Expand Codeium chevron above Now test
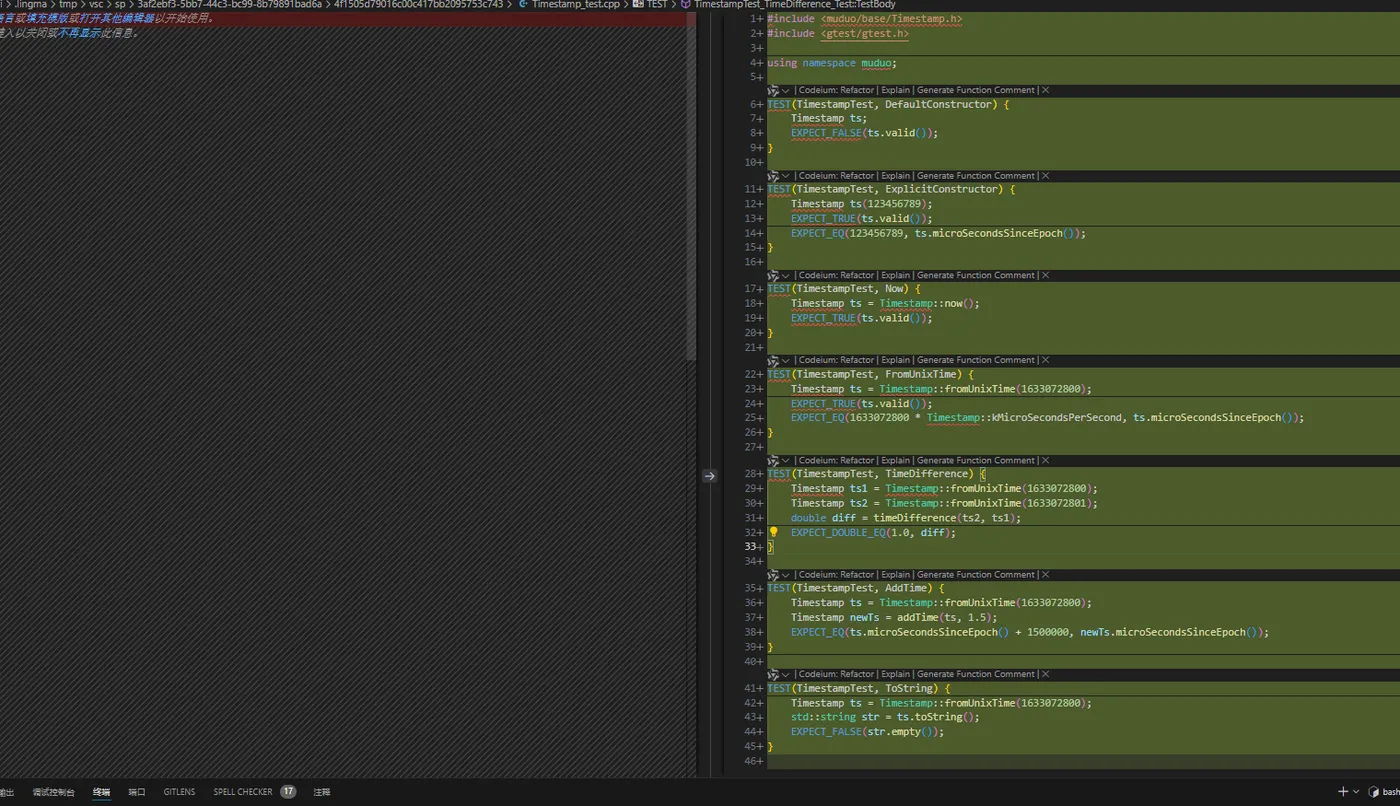Screen dimensions: 1400x806 coord(786,275)
